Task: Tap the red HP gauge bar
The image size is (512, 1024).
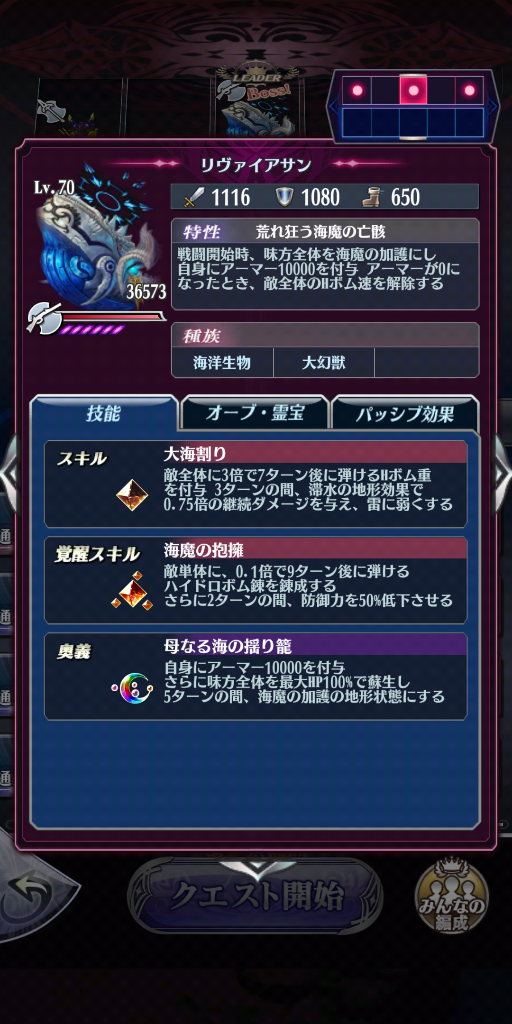Action: [112, 317]
